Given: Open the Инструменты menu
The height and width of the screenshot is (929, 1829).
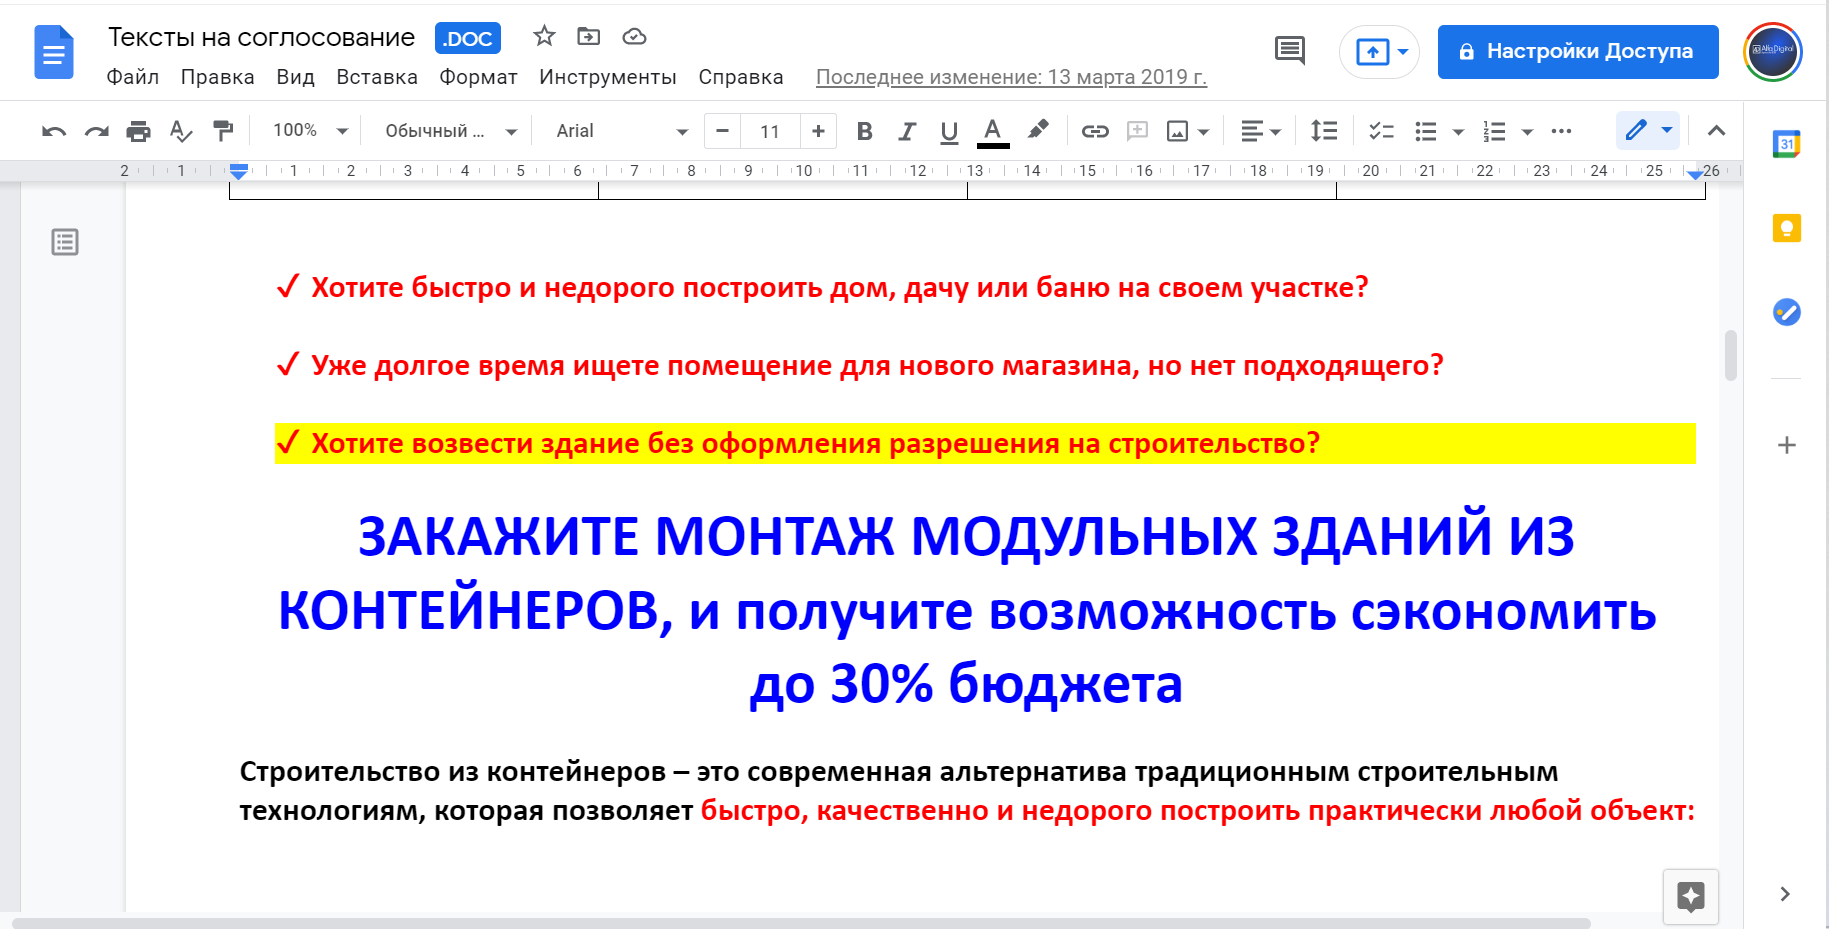Looking at the screenshot, I should (x=608, y=77).
